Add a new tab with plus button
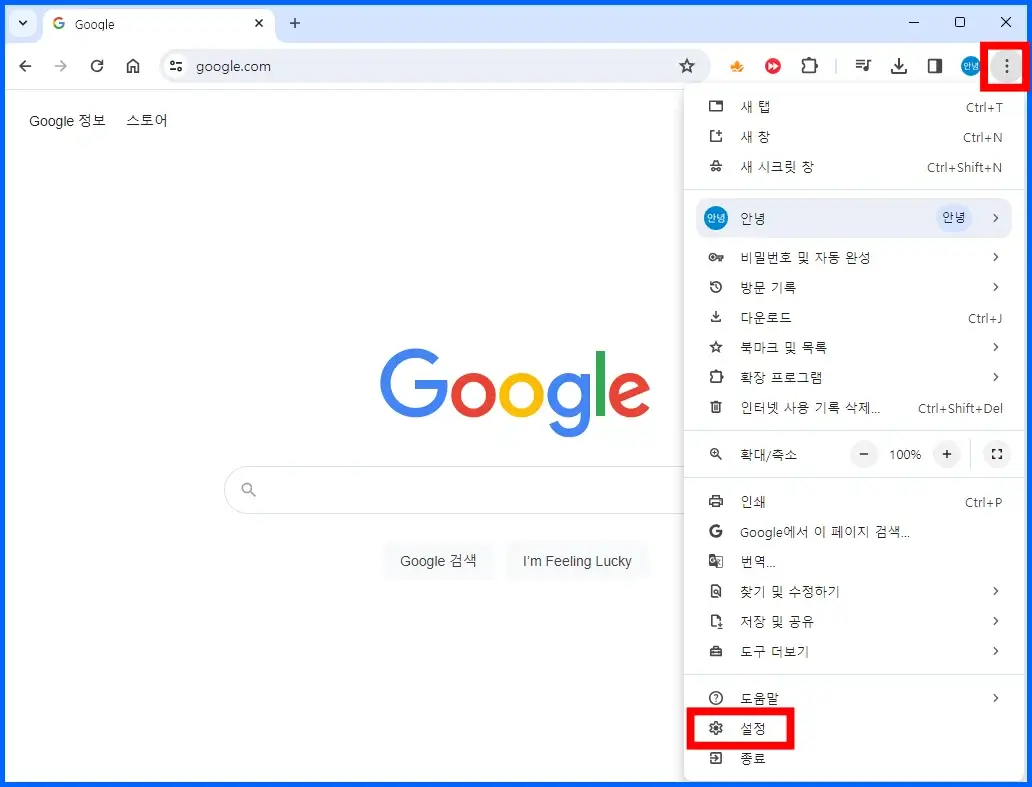The image size is (1032, 787). tap(295, 23)
